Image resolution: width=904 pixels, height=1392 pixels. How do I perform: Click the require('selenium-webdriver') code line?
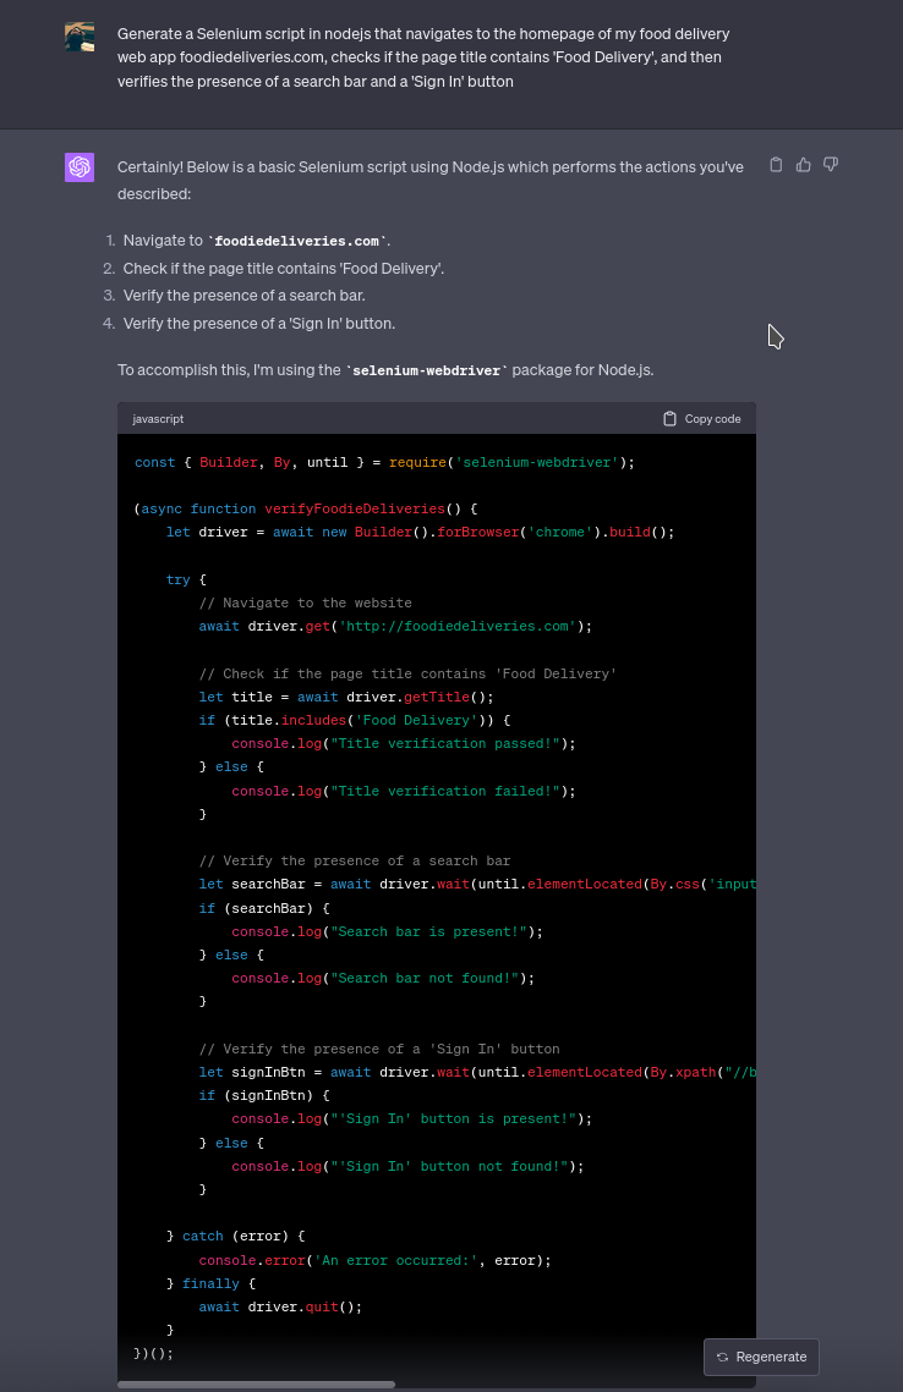pos(385,463)
